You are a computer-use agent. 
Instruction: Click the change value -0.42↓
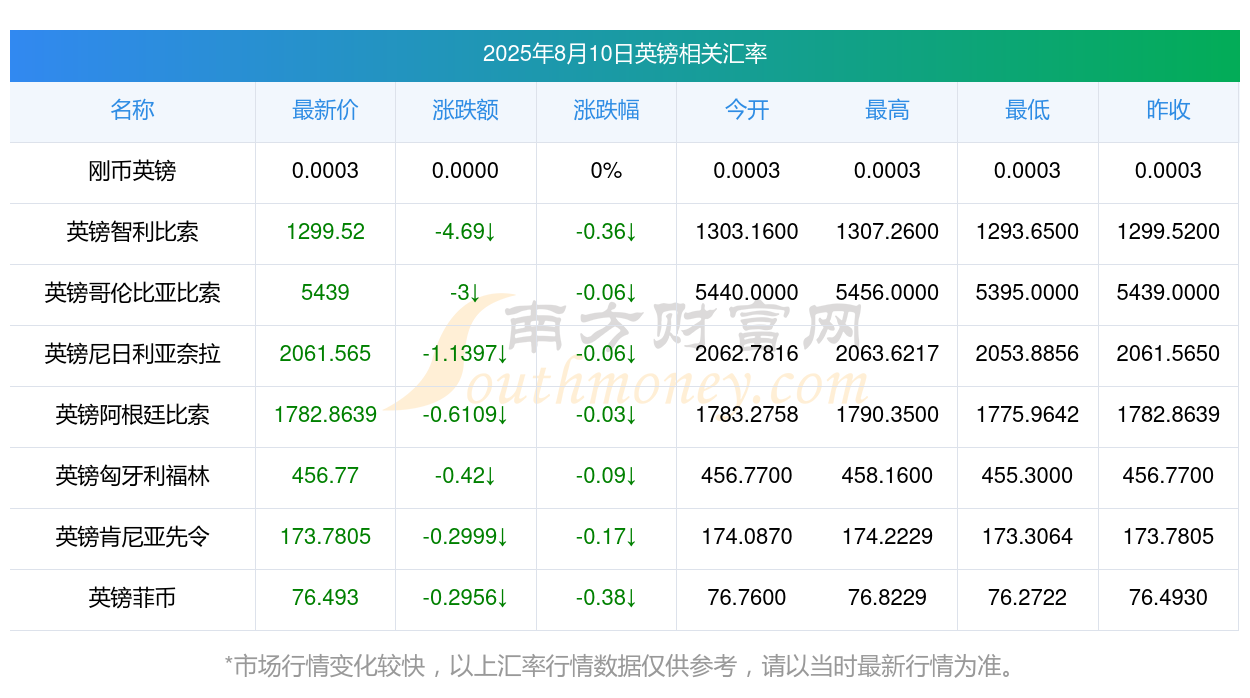pos(466,476)
